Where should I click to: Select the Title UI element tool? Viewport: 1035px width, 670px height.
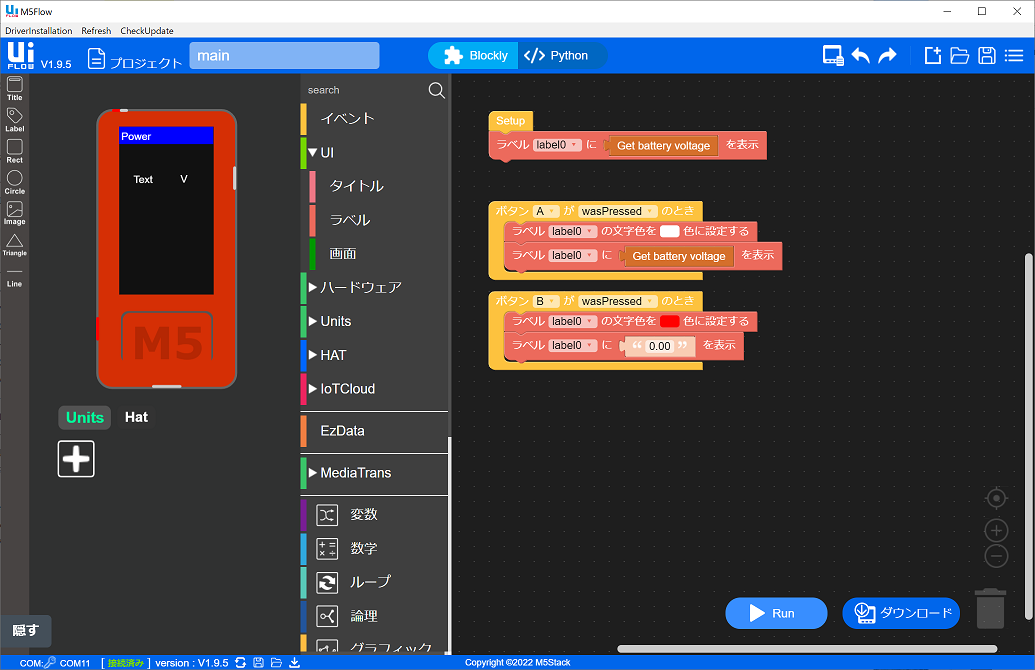click(15, 88)
